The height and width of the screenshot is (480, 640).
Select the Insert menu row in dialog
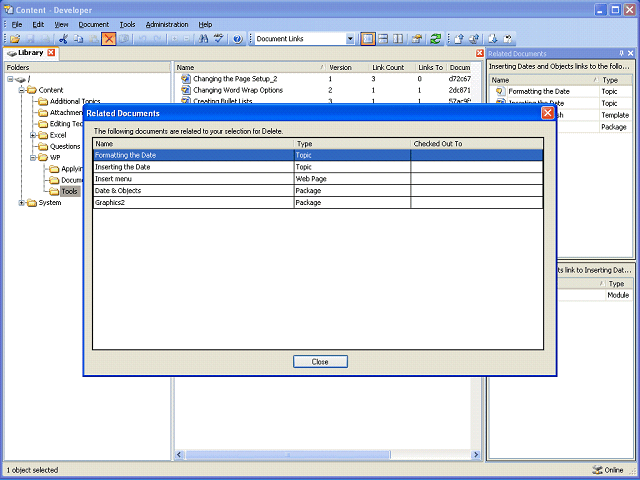(x=318, y=179)
